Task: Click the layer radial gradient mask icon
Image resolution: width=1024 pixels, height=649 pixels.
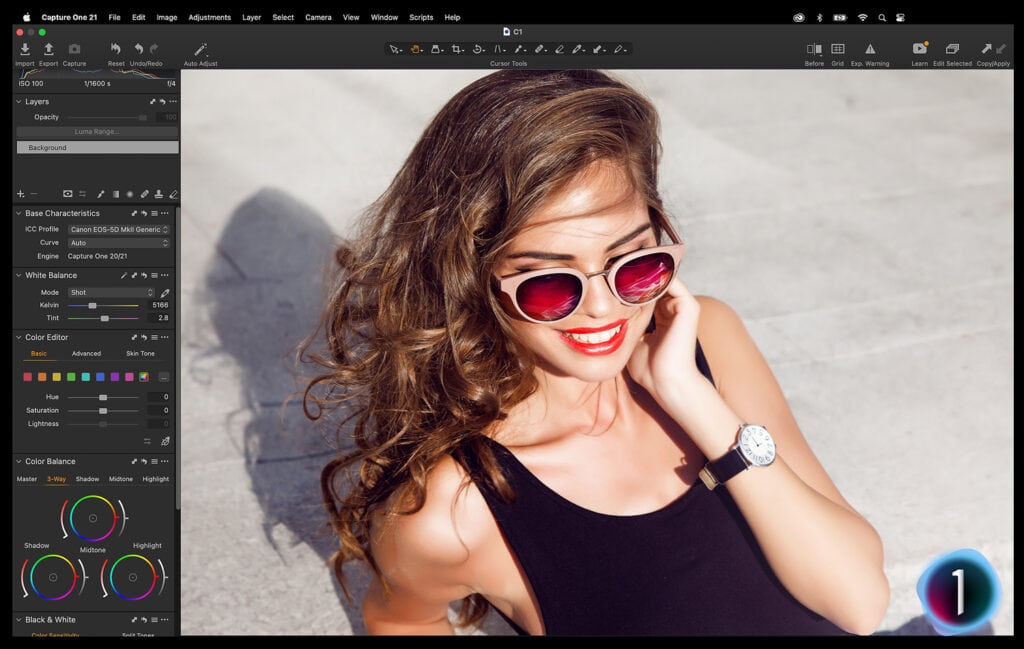Action: coord(130,194)
